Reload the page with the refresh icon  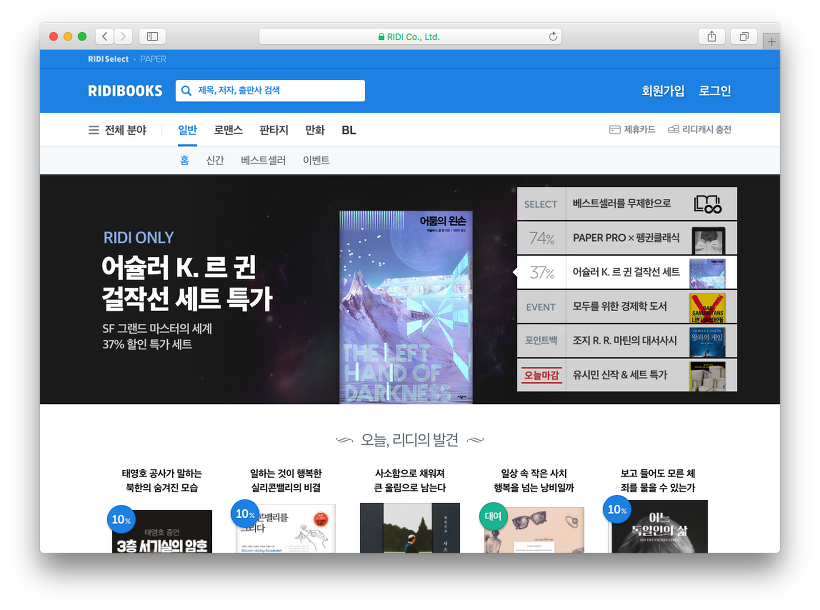tap(553, 37)
